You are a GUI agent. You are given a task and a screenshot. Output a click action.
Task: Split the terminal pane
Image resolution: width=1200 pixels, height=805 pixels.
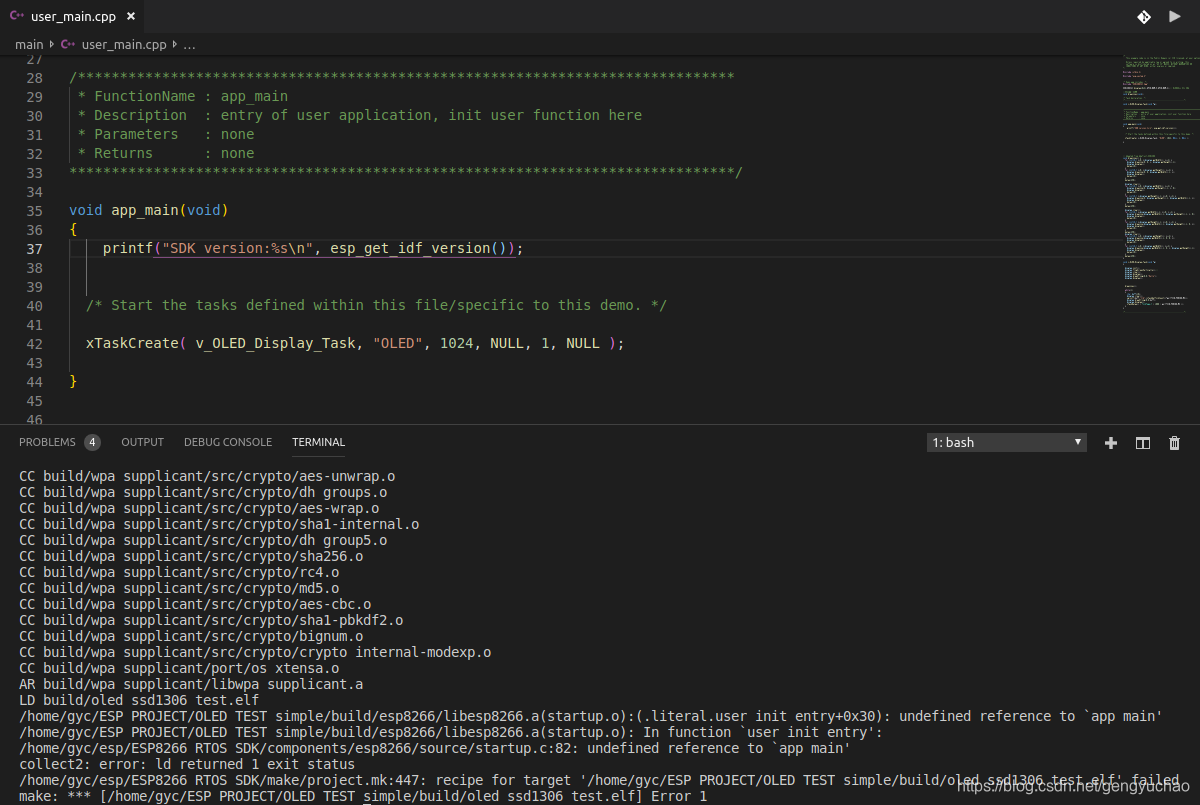1143,443
